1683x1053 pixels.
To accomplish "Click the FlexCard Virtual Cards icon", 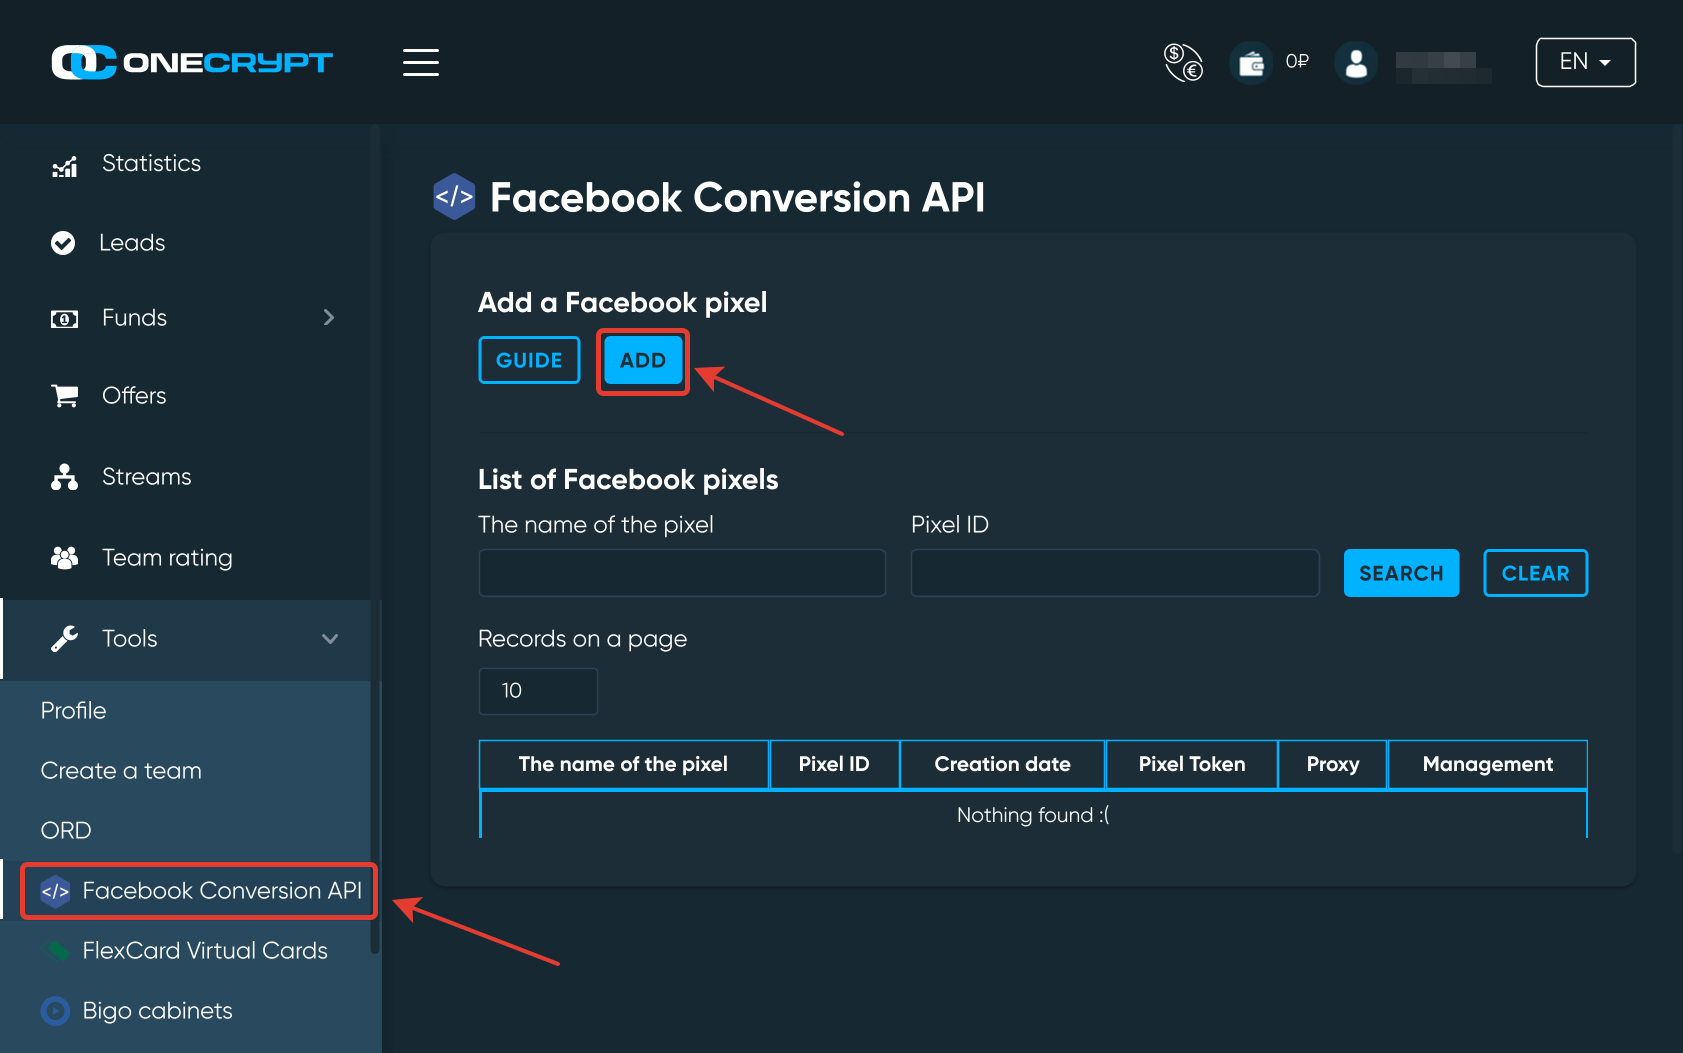I will point(57,950).
